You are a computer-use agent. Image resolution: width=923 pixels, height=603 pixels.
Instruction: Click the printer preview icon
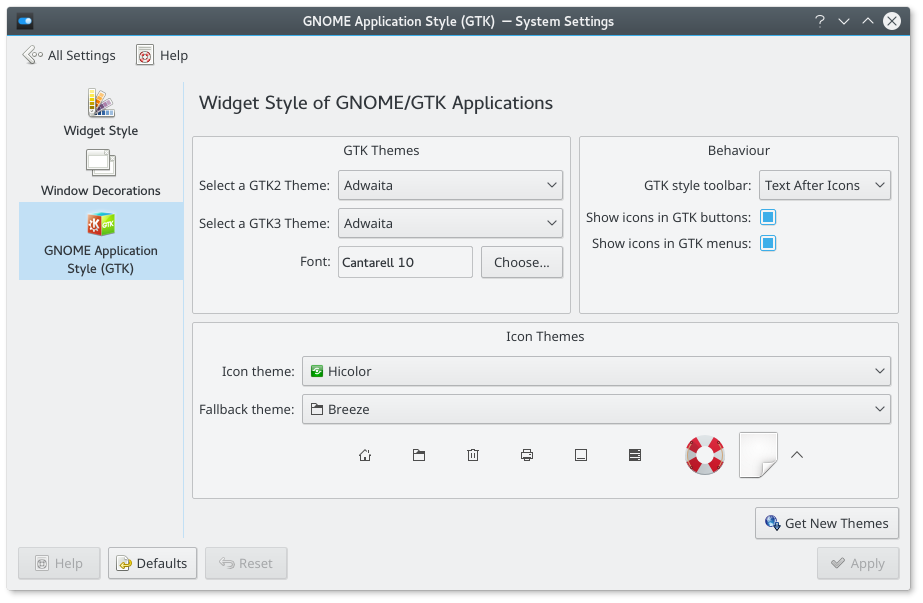[x=527, y=455]
